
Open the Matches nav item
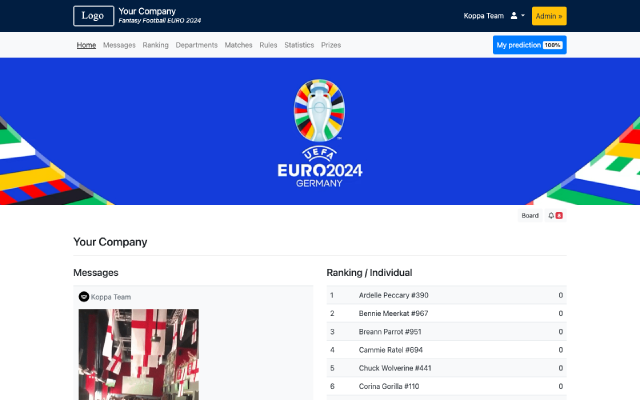click(238, 45)
